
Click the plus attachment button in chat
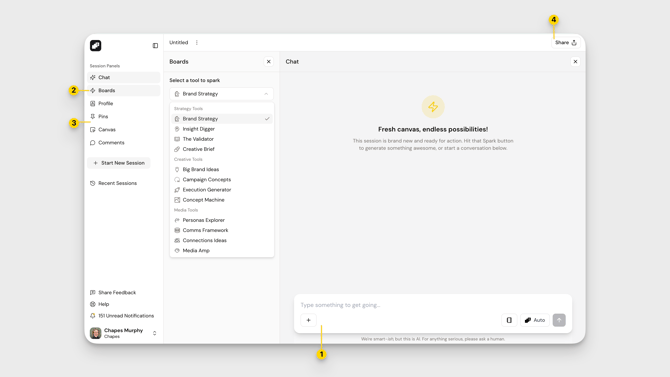[308, 320]
